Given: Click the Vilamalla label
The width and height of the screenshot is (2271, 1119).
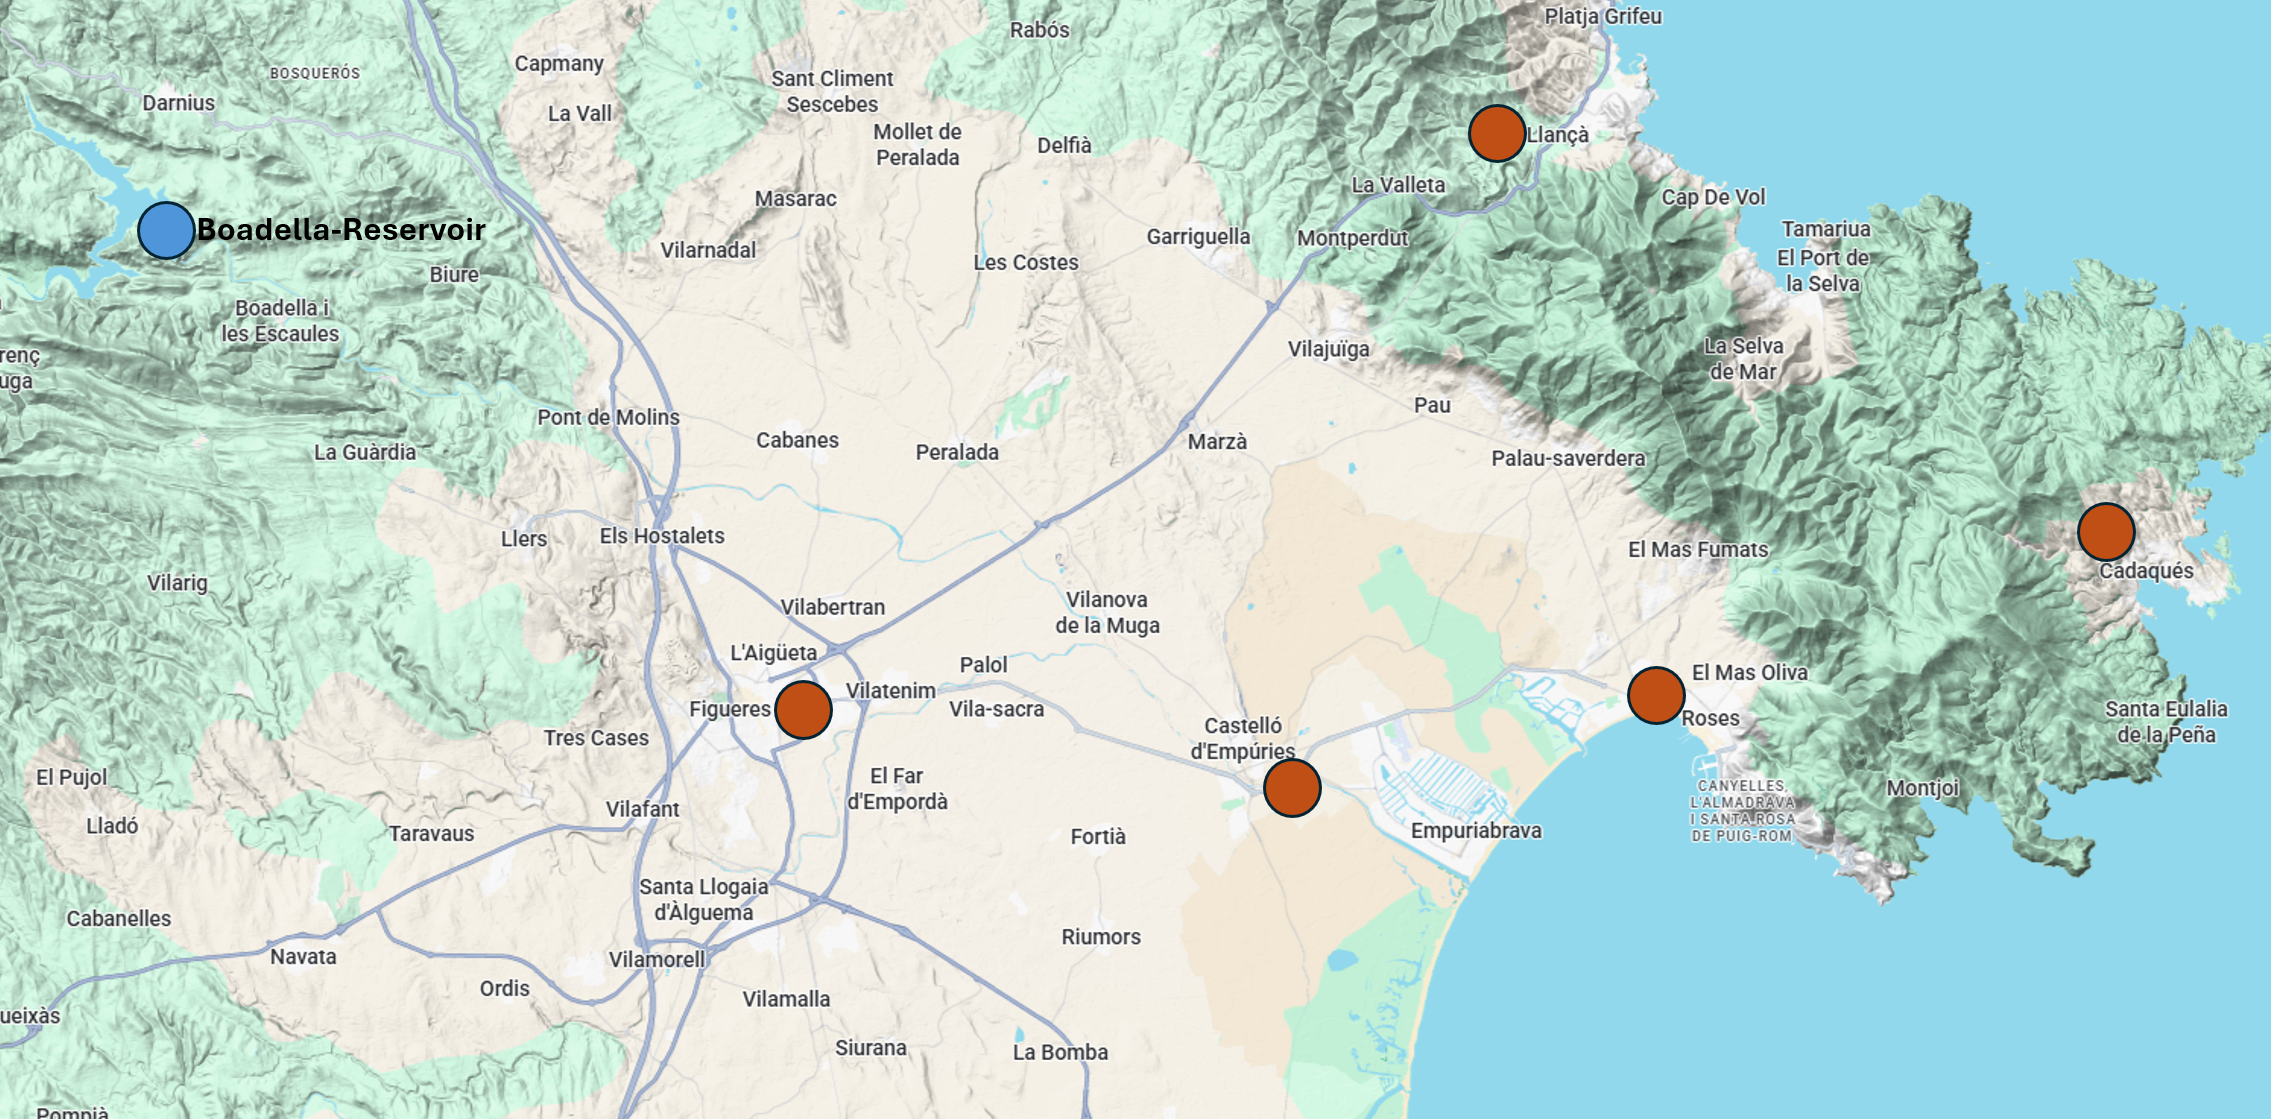Looking at the screenshot, I should click(x=786, y=999).
